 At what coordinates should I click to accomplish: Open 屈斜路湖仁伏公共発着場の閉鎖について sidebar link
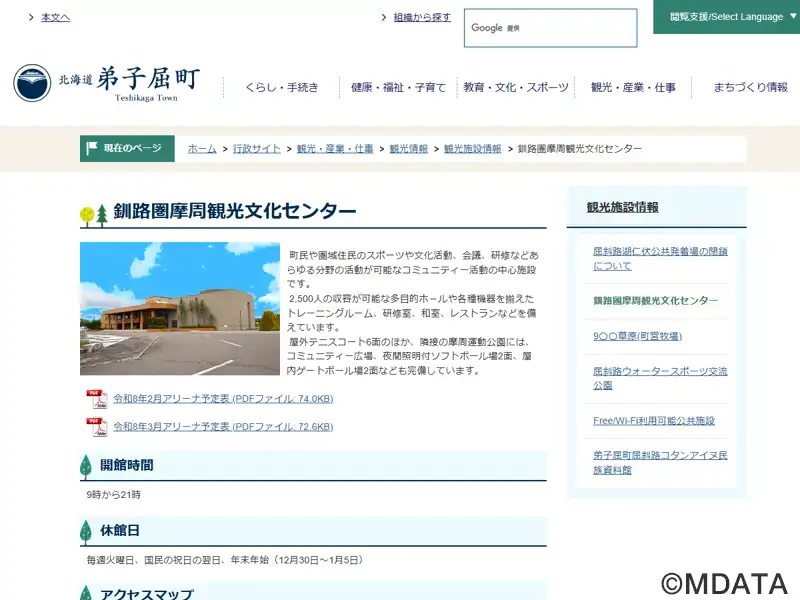(660, 258)
